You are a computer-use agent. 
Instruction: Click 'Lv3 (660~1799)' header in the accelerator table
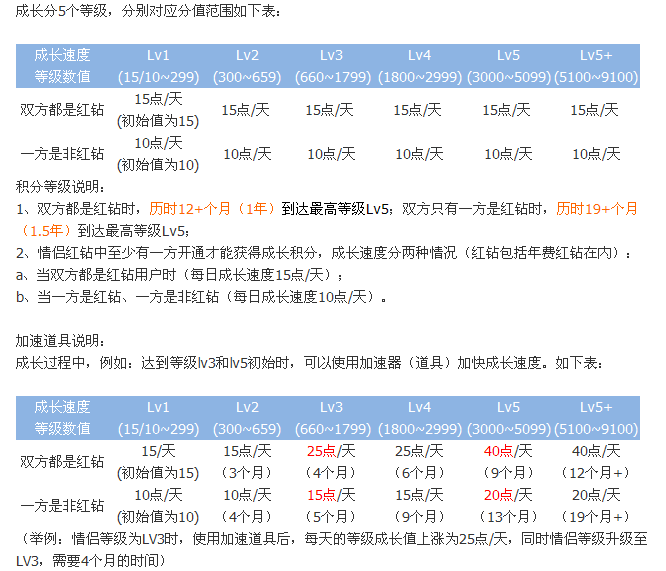click(332, 418)
